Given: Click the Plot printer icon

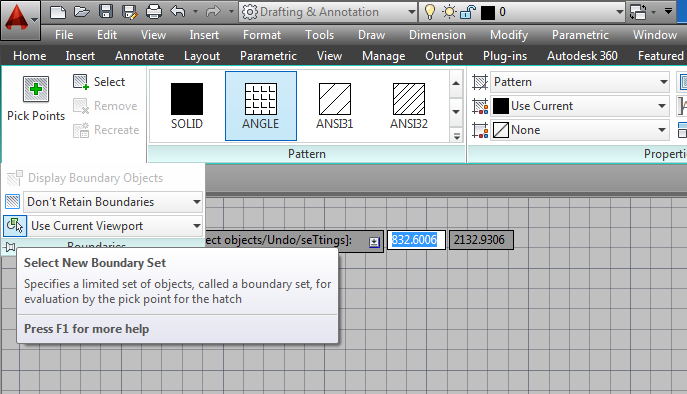Looking at the screenshot, I should [154, 12].
